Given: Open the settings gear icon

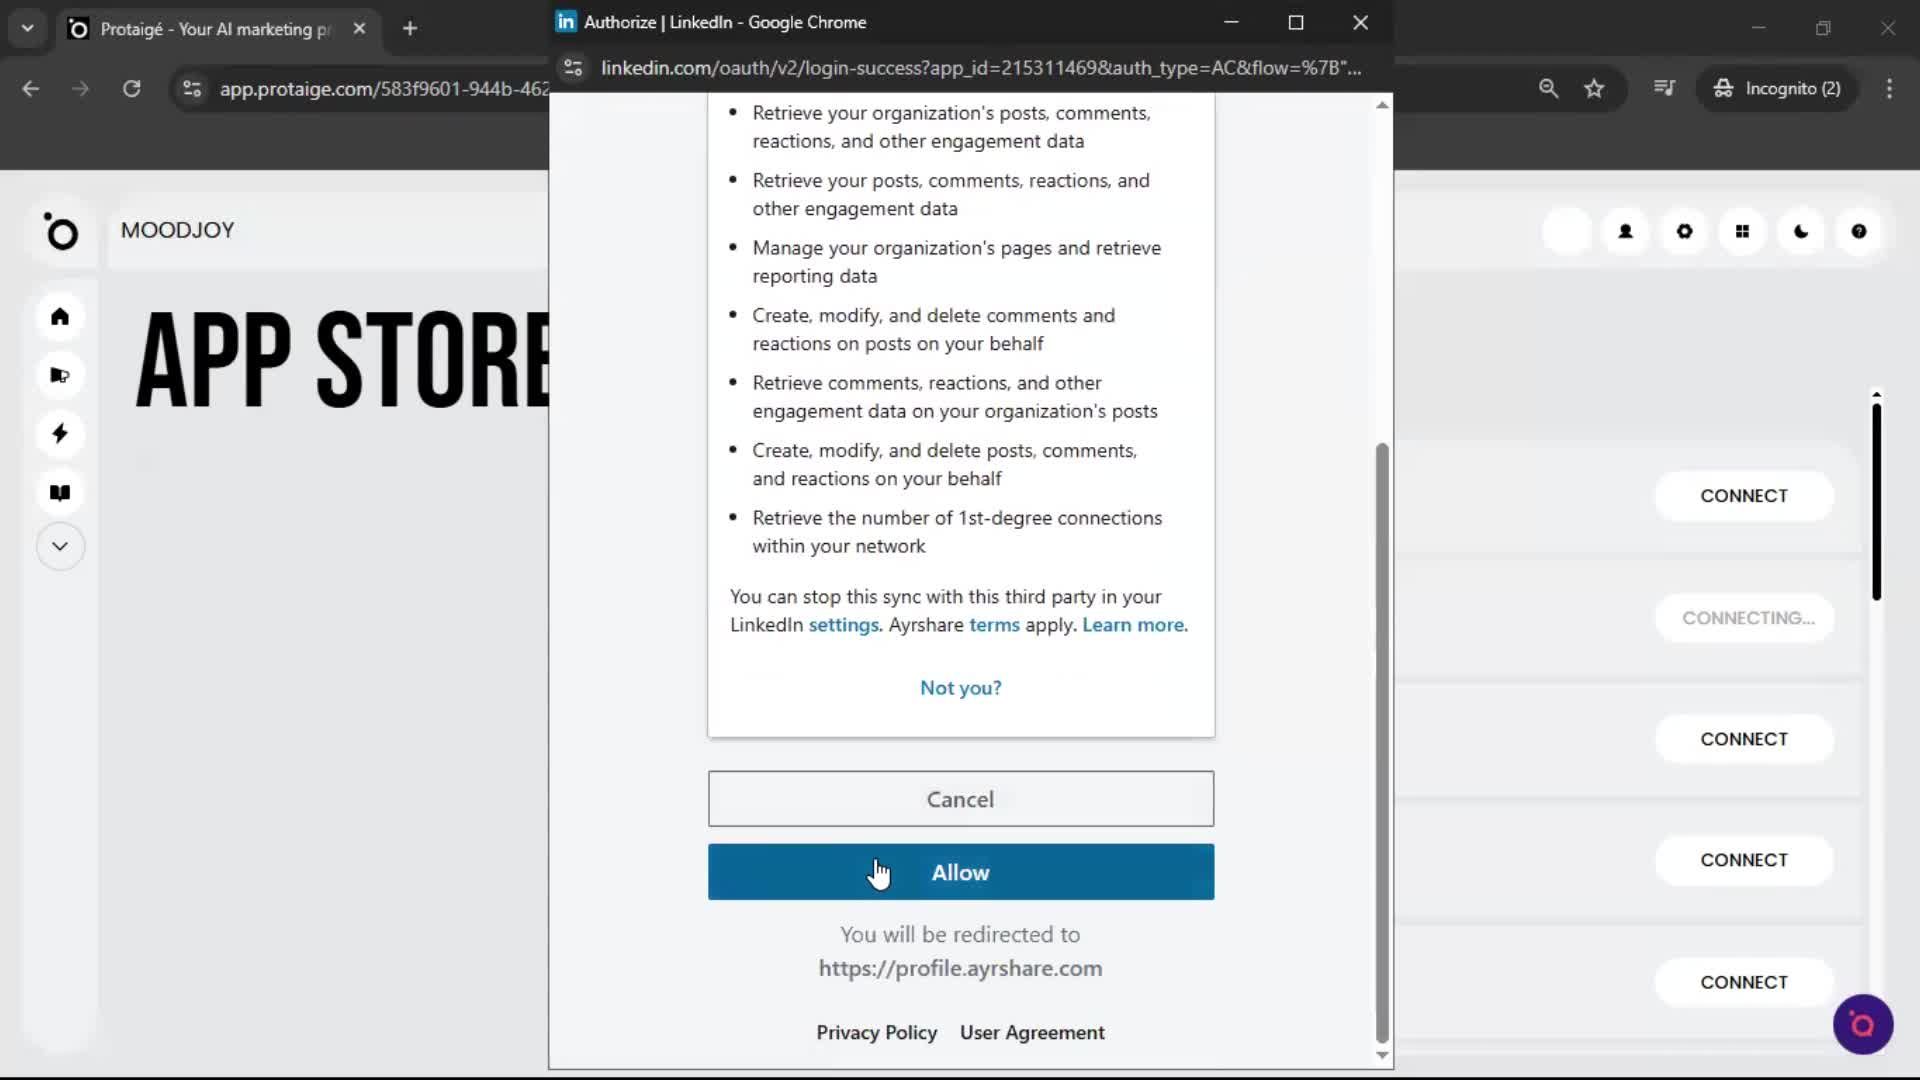Looking at the screenshot, I should click(1684, 231).
